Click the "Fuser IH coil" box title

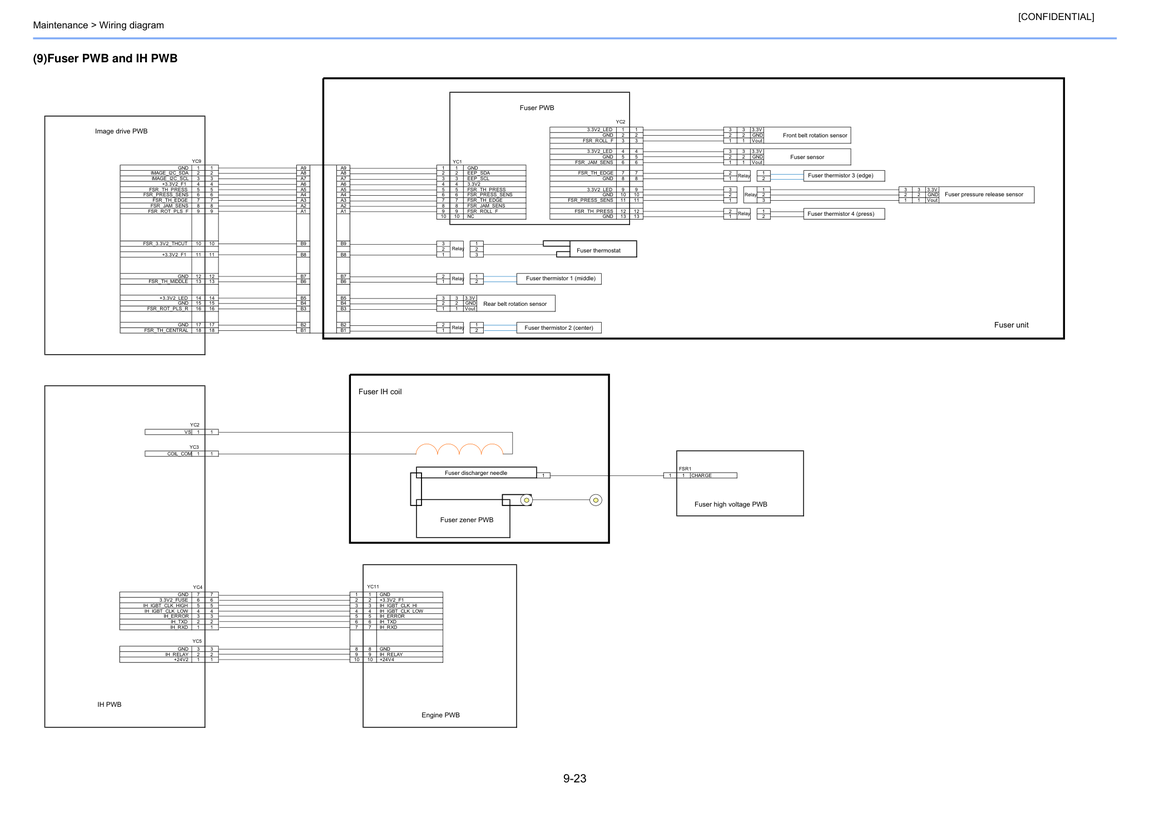point(380,391)
